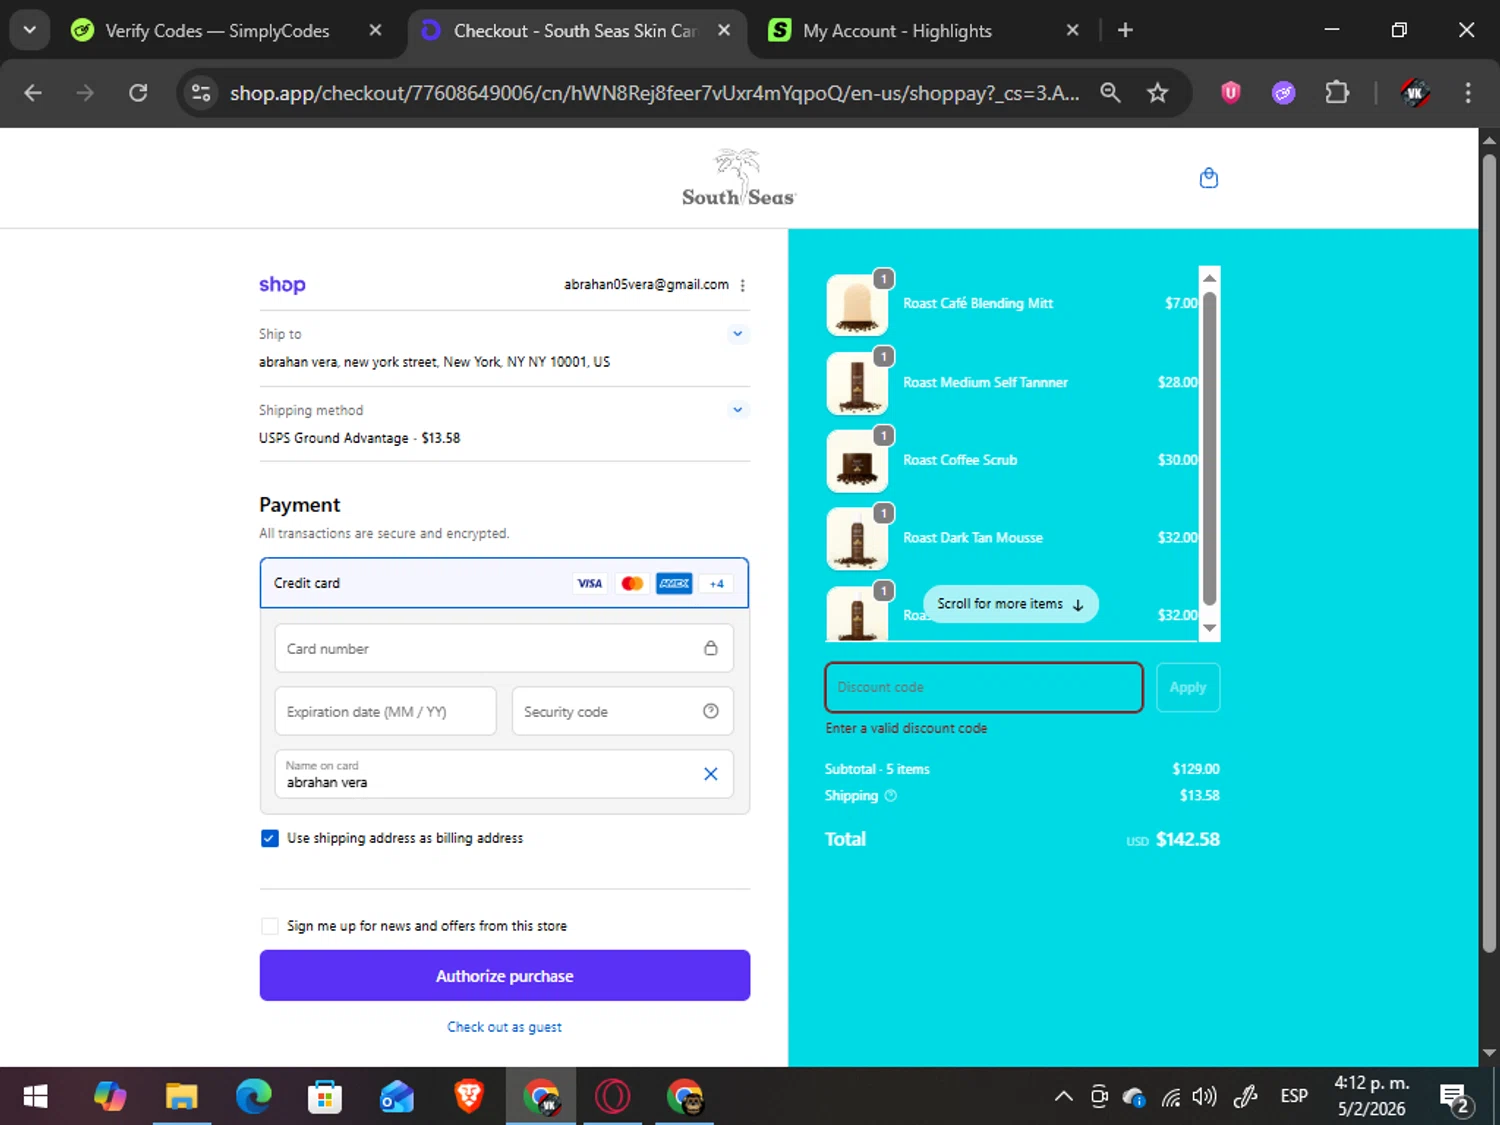1500x1125 pixels.
Task: Select the Checkout - South Seas tab
Action: click(x=574, y=31)
